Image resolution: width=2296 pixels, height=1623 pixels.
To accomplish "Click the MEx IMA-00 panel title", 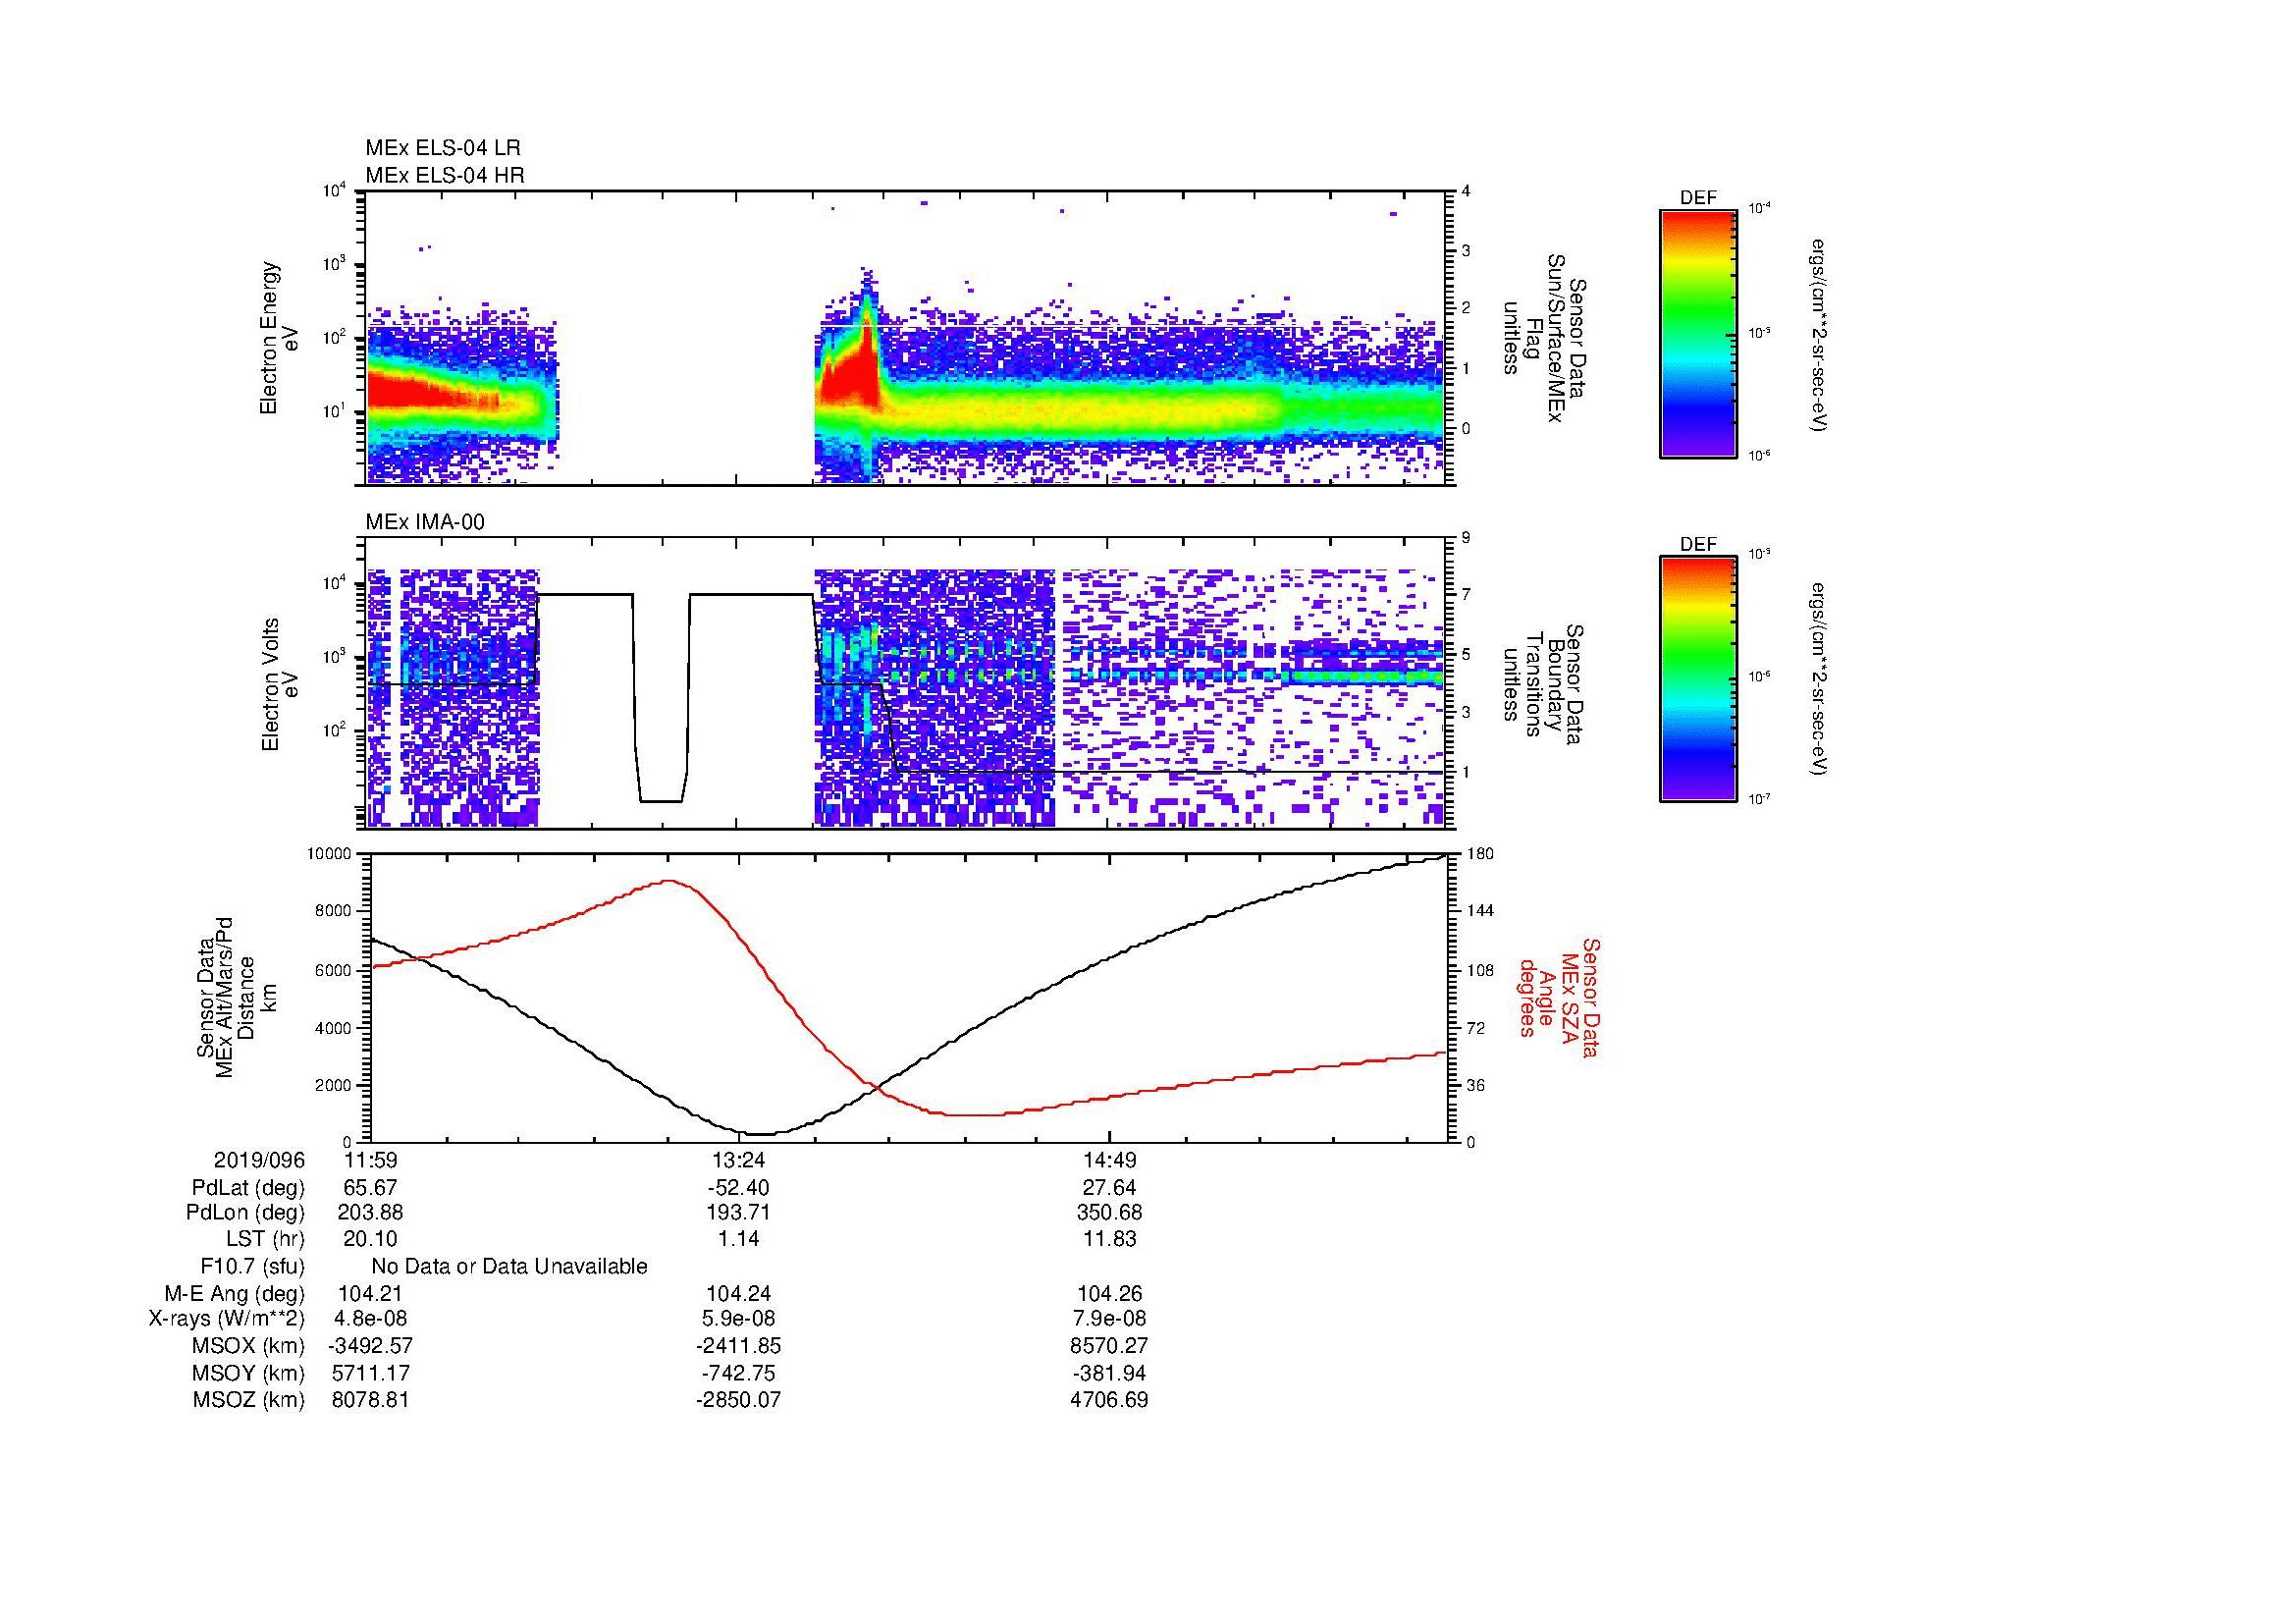I will pos(425,522).
